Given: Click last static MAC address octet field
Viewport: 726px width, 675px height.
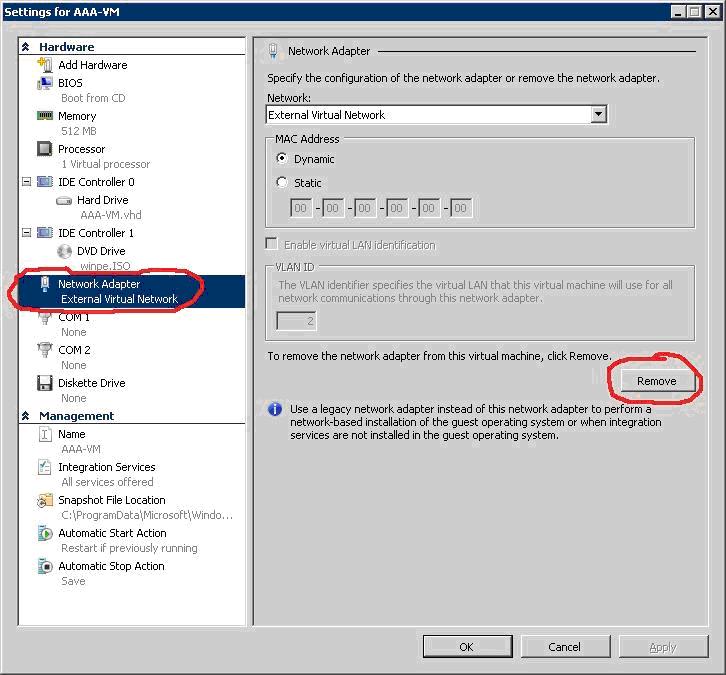Looking at the screenshot, I should pos(461,208).
